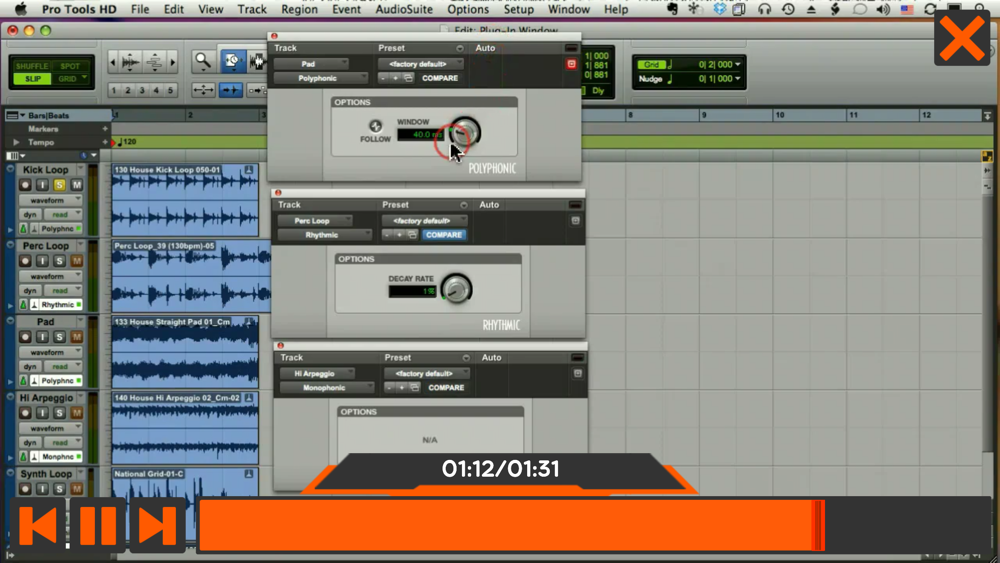Click previous preset minus in Polyphonic plugin
This screenshot has height=563, width=1000.
coord(383,78)
